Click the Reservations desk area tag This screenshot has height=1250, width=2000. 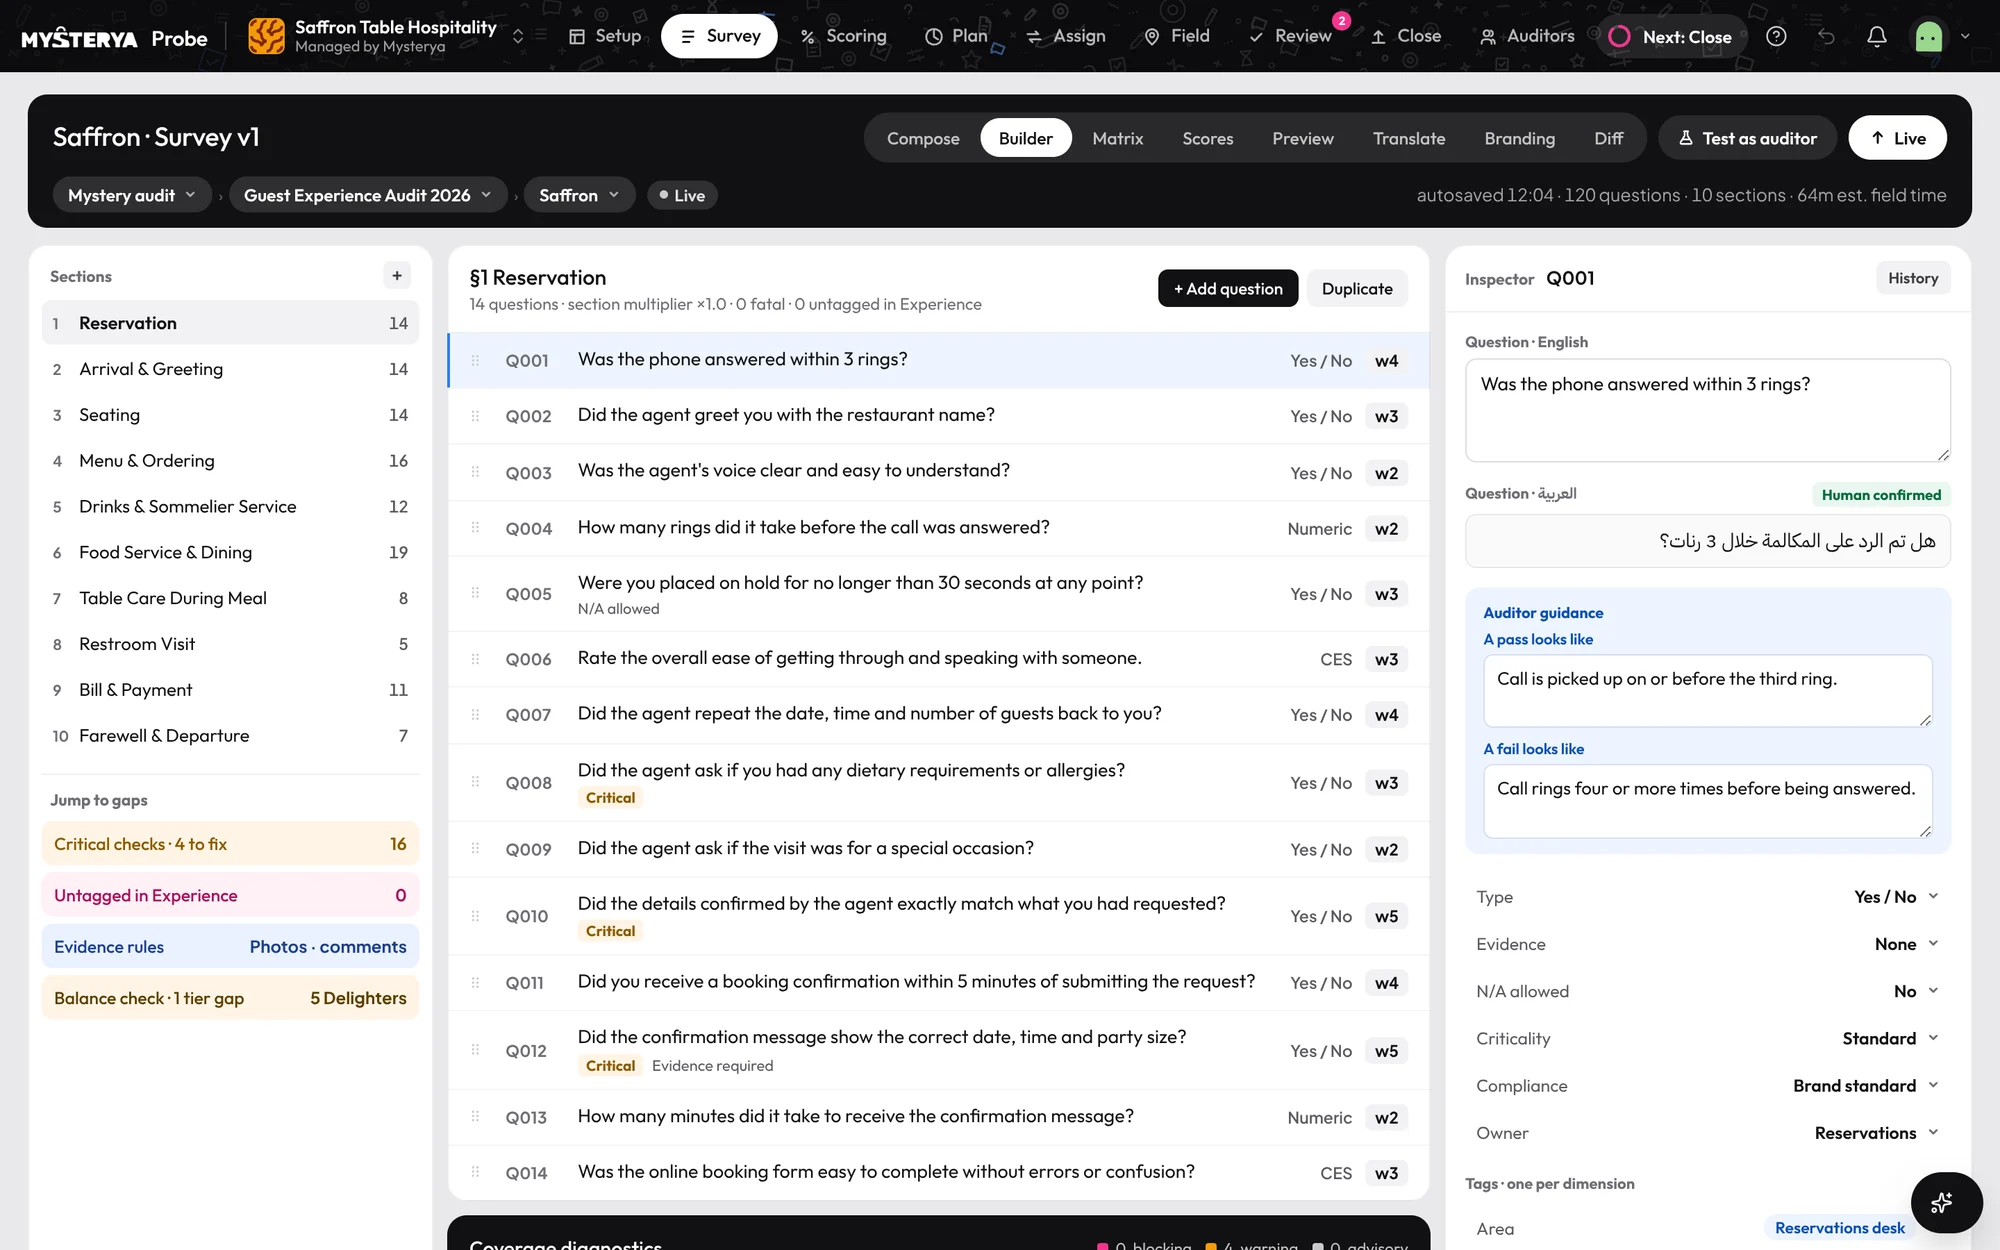pyautogui.click(x=1840, y=1228)
